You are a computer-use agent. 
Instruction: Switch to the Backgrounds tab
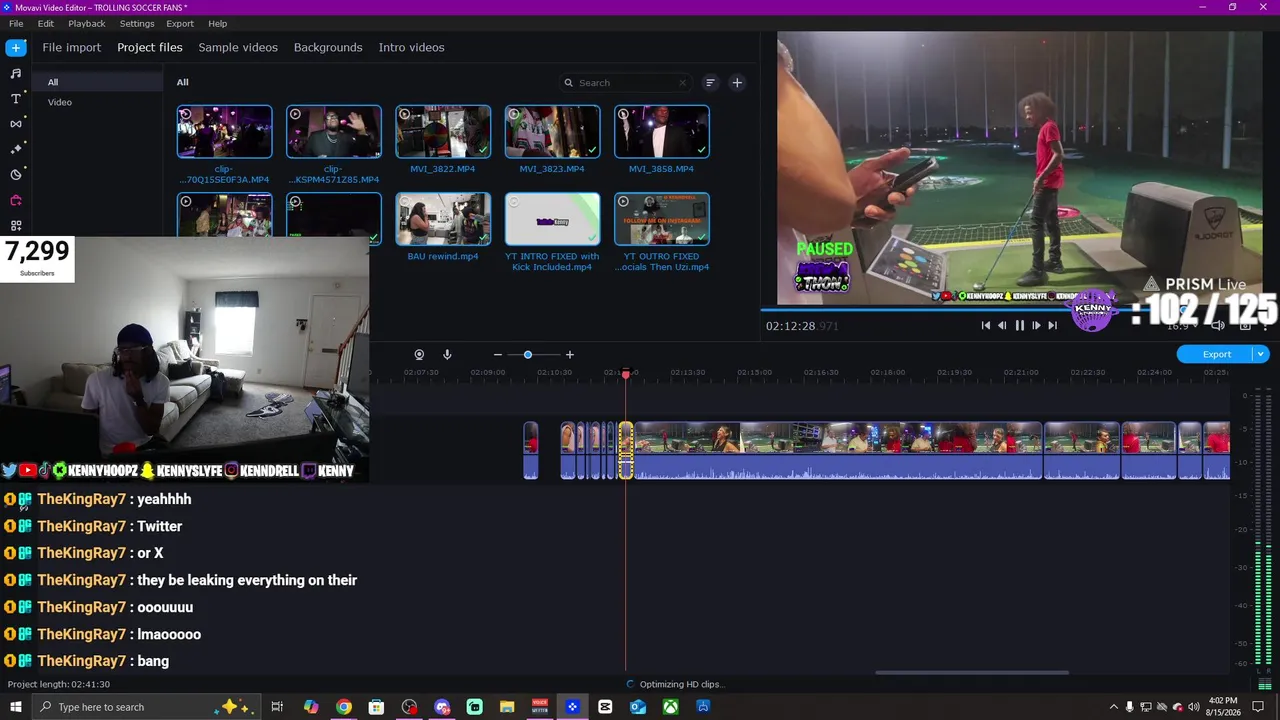[328, 47]
